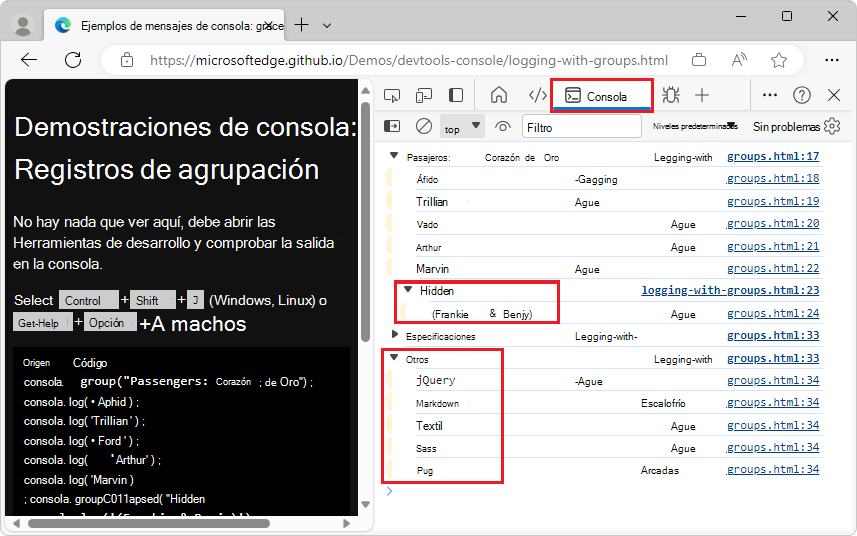Toggle the live expression eye icon

[x=503, y=127]
